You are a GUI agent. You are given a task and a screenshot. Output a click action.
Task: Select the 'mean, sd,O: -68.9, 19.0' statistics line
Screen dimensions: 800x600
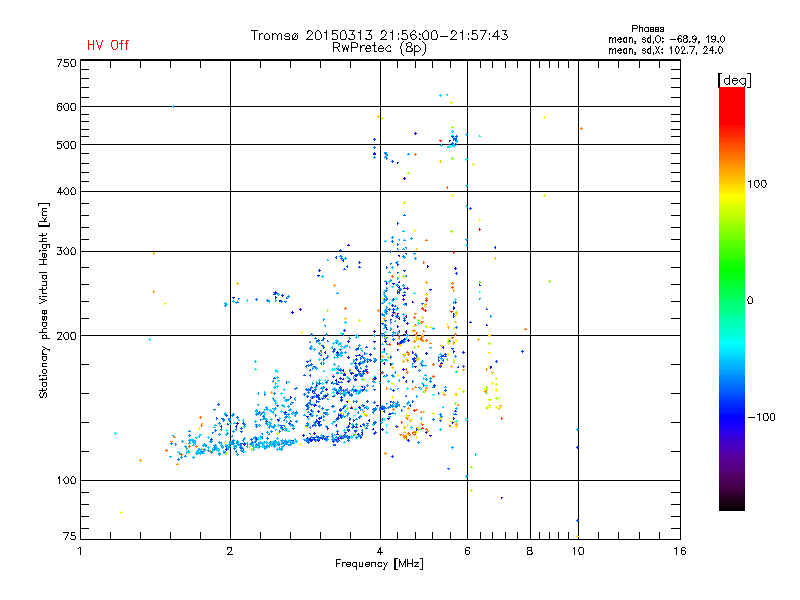(x=666, y=39)
